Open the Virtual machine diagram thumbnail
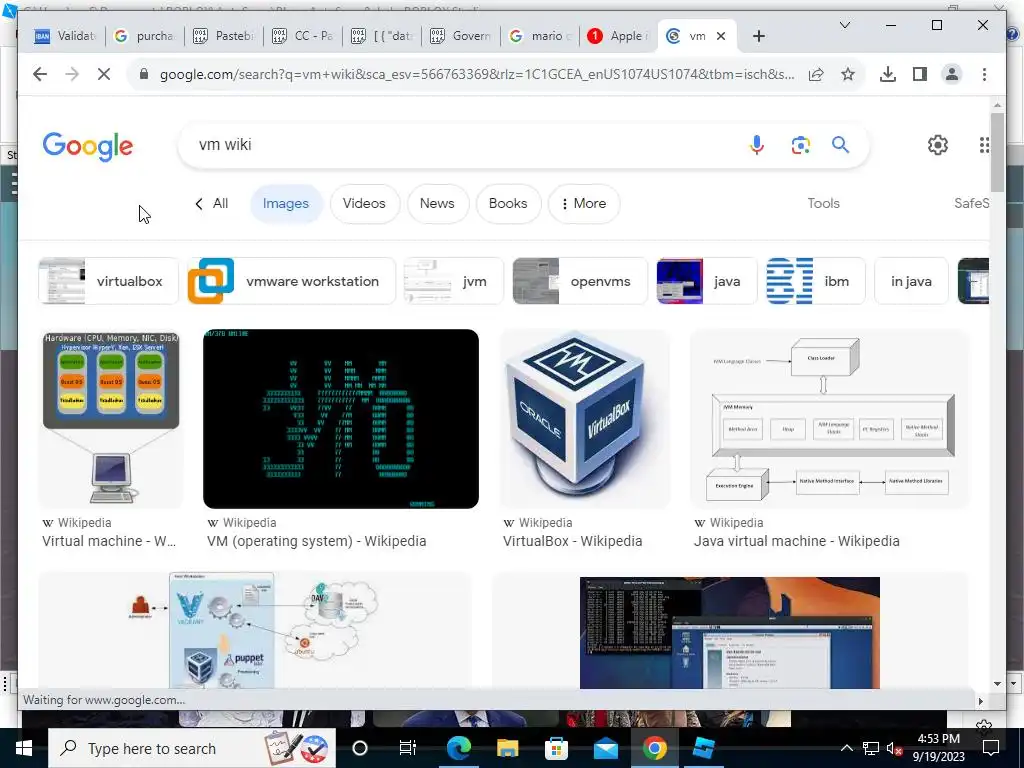Screen dimensions: 1024x768 [x=111, y=419]
